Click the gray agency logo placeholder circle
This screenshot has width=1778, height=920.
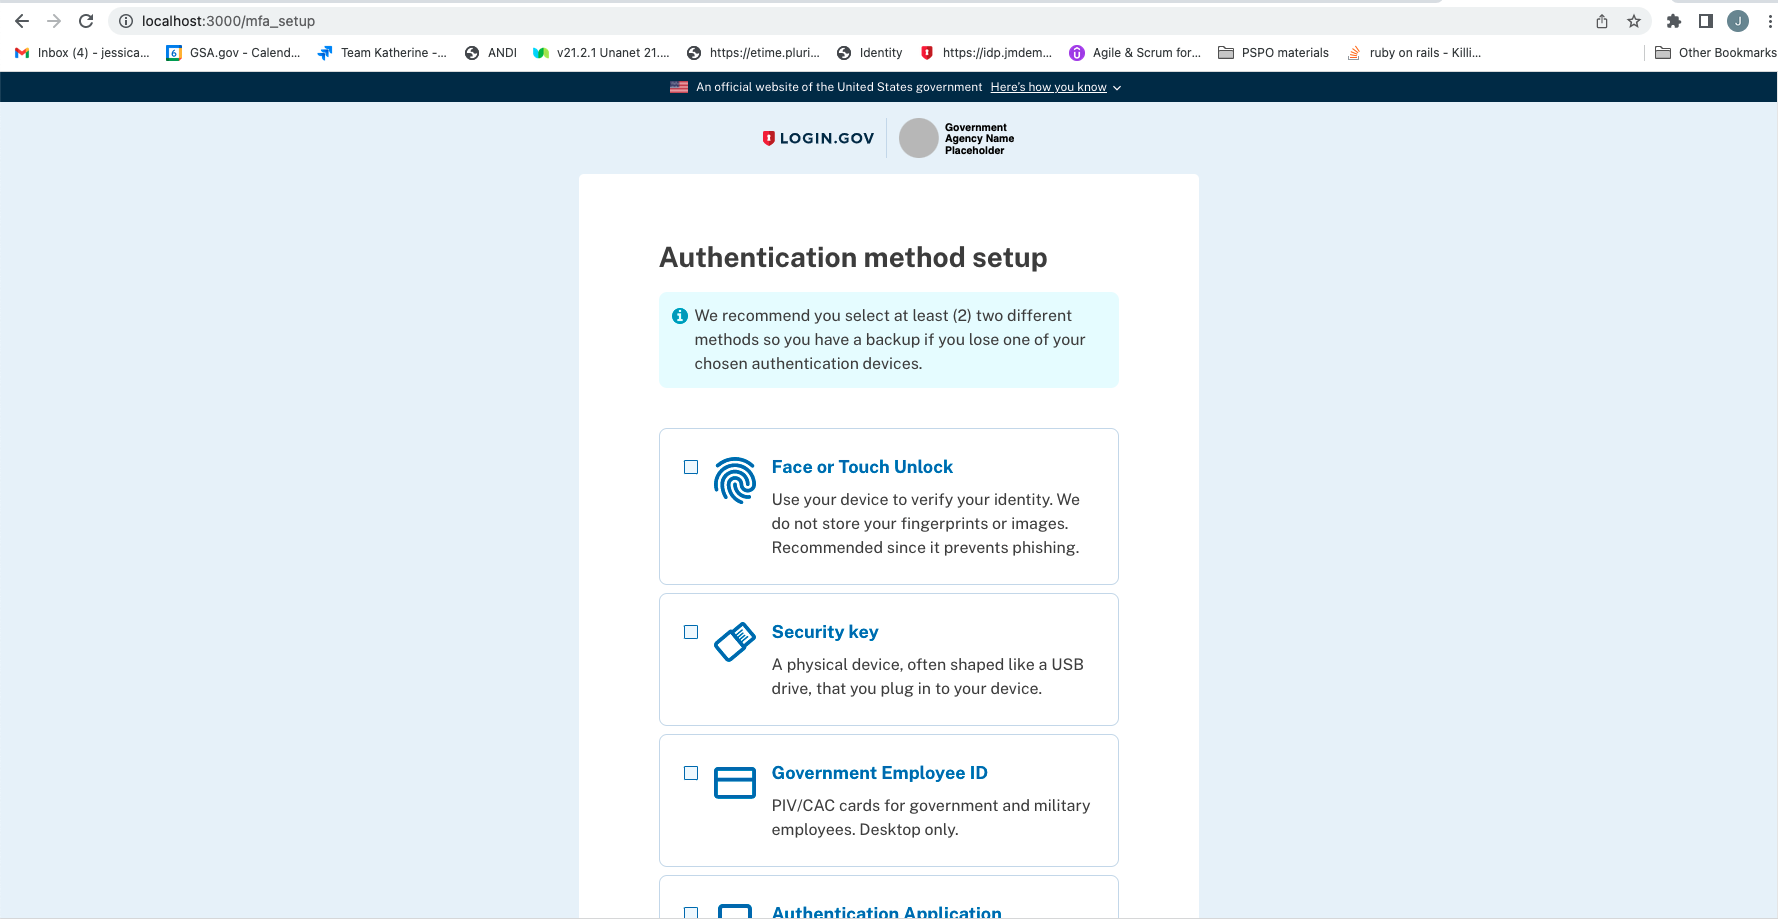tap(919, 138)
